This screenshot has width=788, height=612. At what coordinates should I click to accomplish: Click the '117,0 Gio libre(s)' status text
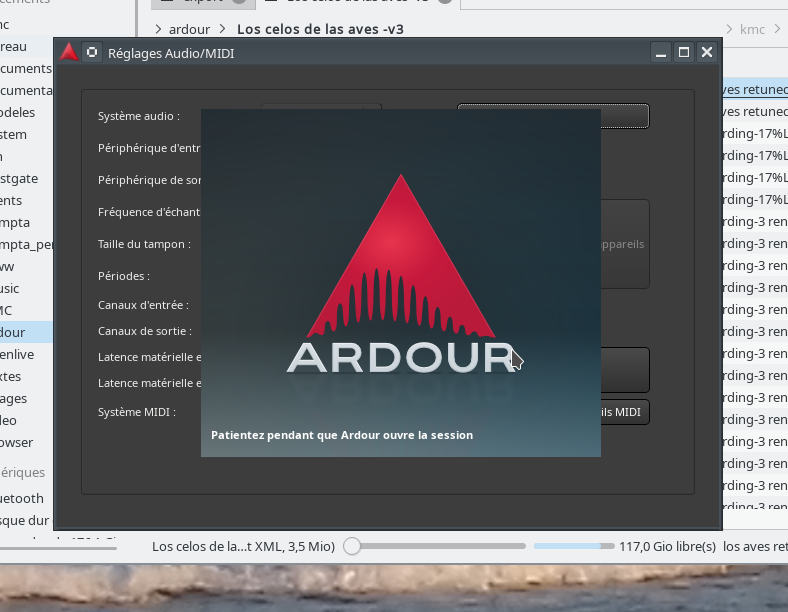click(667, 546)
